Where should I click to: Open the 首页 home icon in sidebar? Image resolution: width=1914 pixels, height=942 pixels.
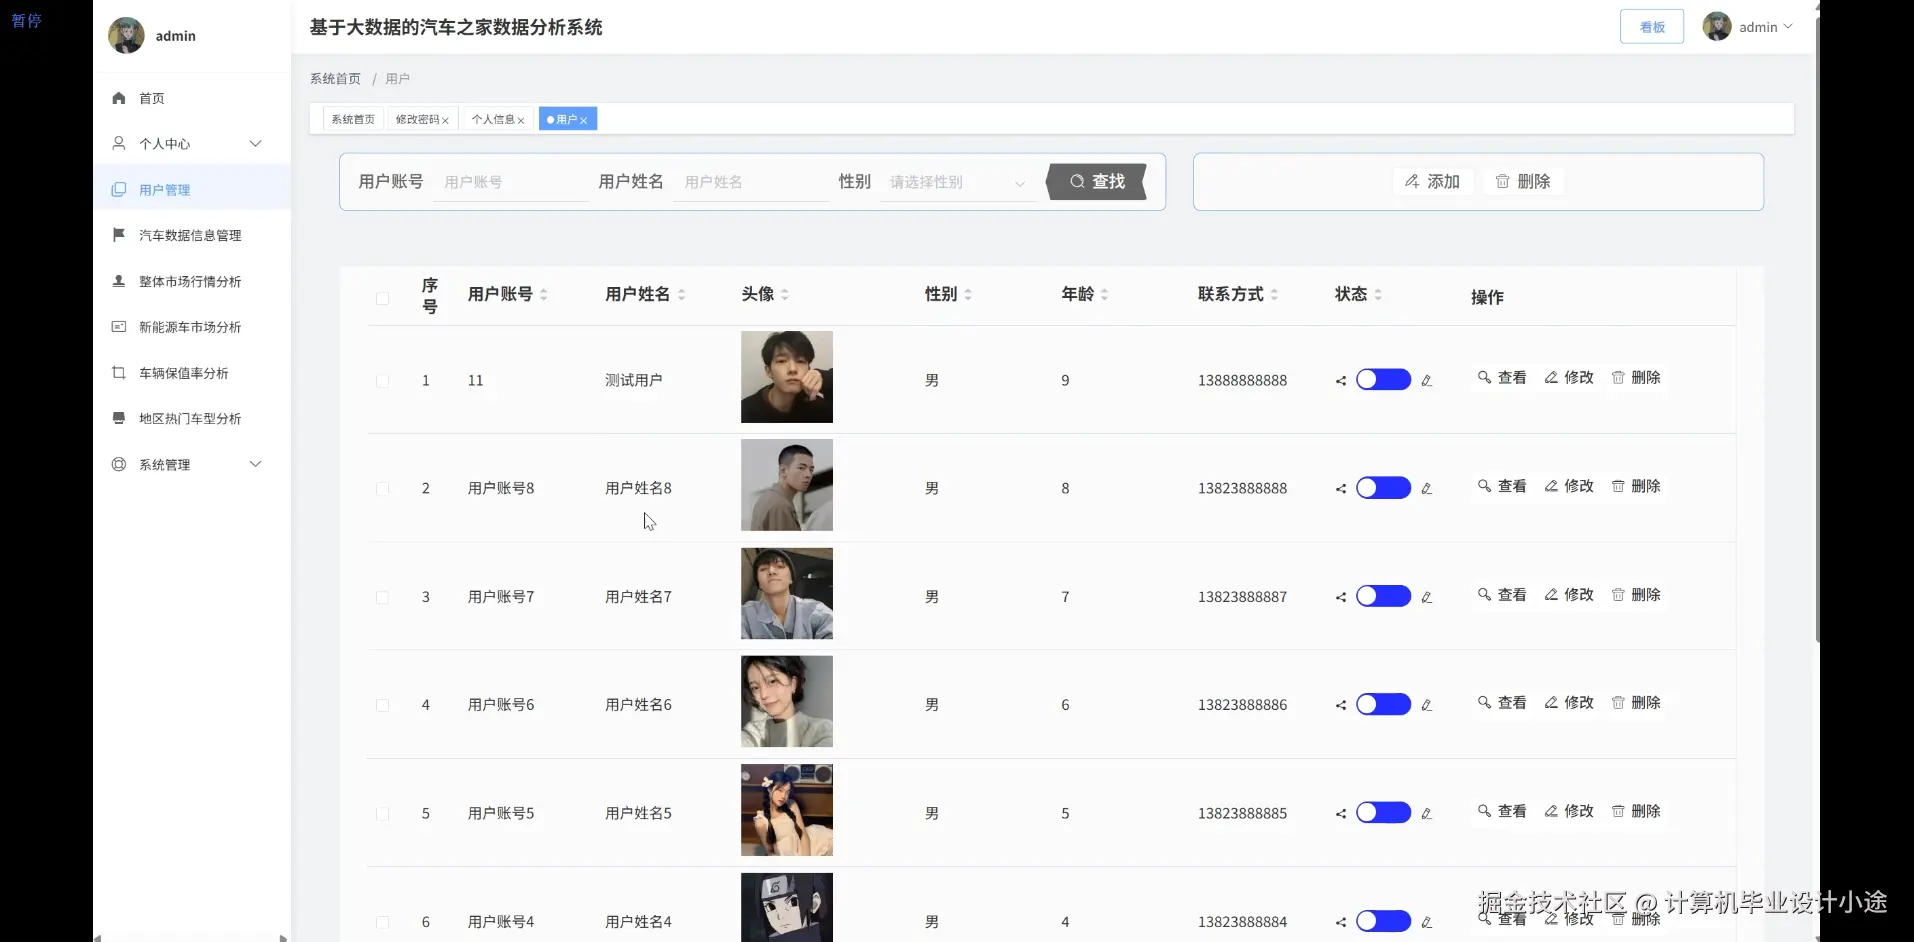pos(119,98)
